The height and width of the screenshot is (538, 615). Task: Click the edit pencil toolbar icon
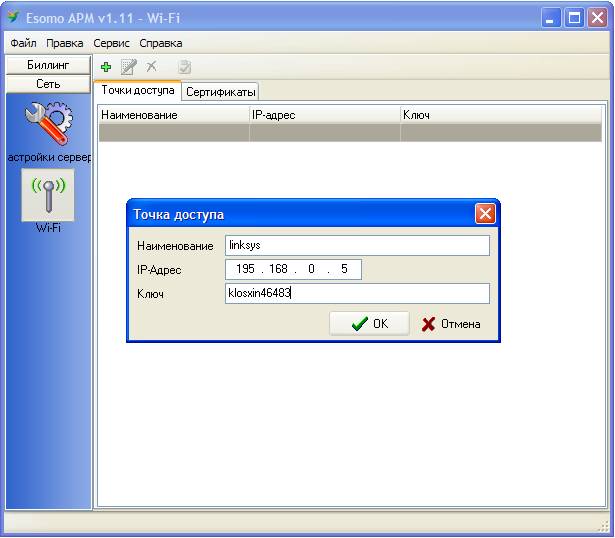point(129,67)
